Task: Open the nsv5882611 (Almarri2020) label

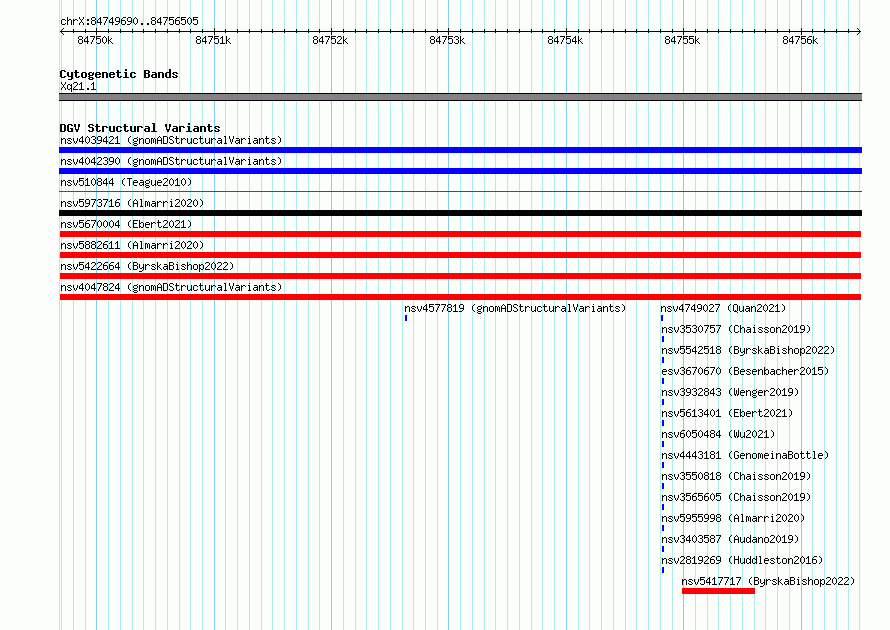Action: click(x=132, y=245)
